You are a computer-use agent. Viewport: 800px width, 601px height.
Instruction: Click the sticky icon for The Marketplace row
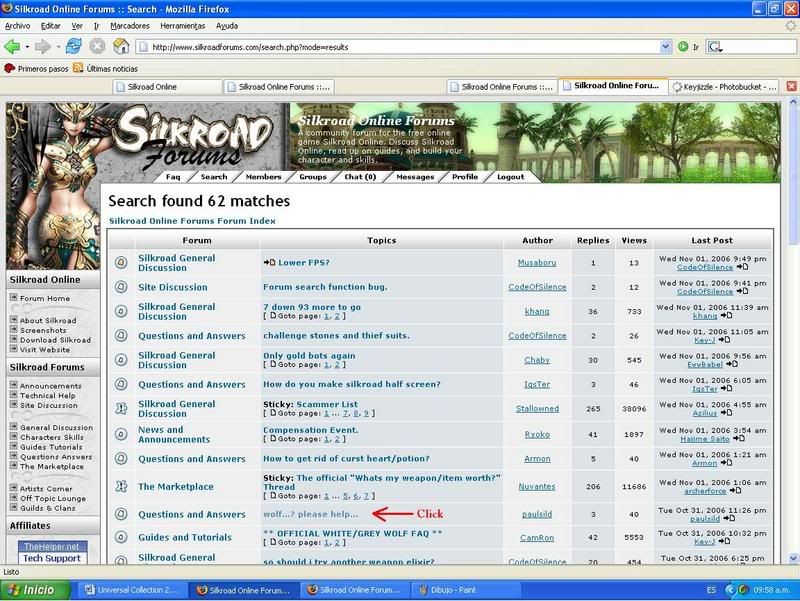click(x=121, y=486)
